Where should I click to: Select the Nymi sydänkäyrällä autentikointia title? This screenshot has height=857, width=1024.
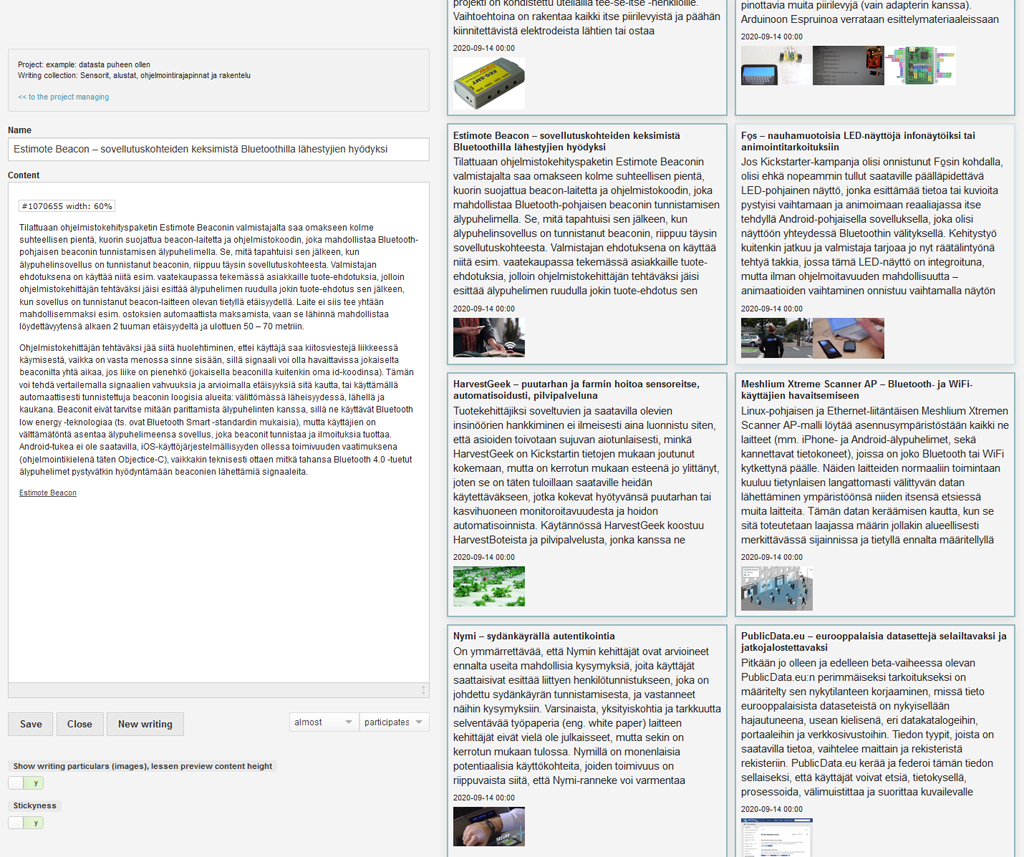click(x=534, y=636)
